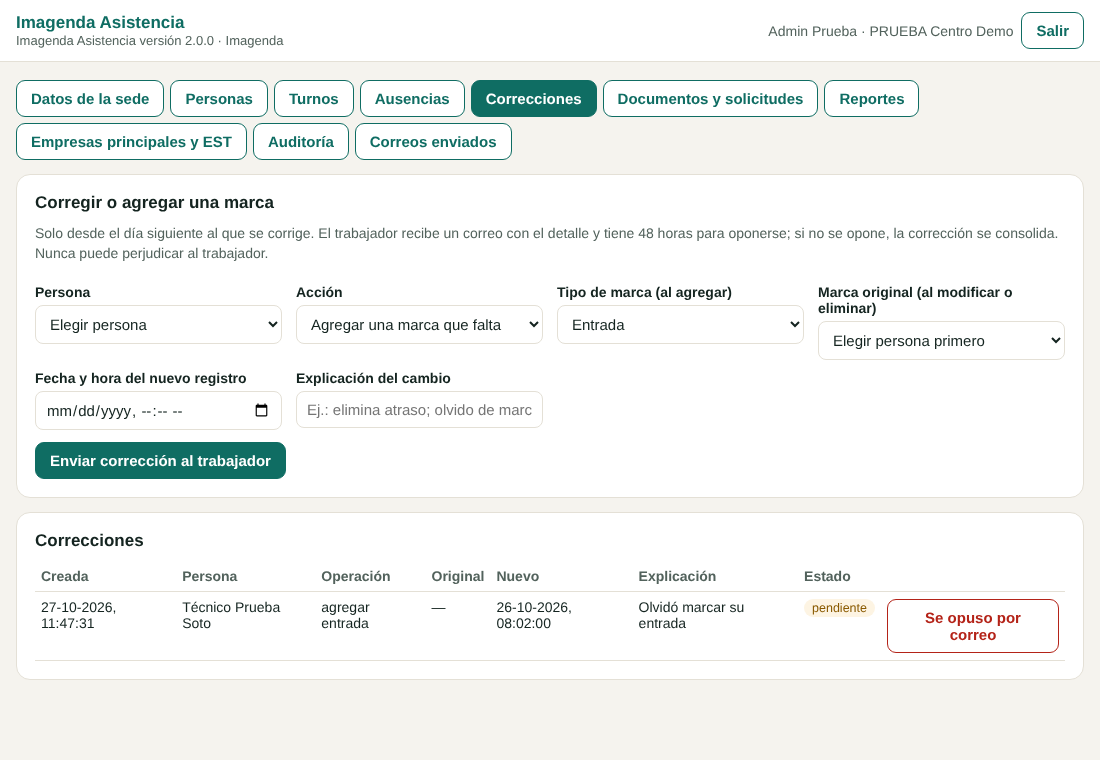Viewport: 1100px width, 760px height.
Task: Click the Salir logout button
Action: pos(1052,31)
